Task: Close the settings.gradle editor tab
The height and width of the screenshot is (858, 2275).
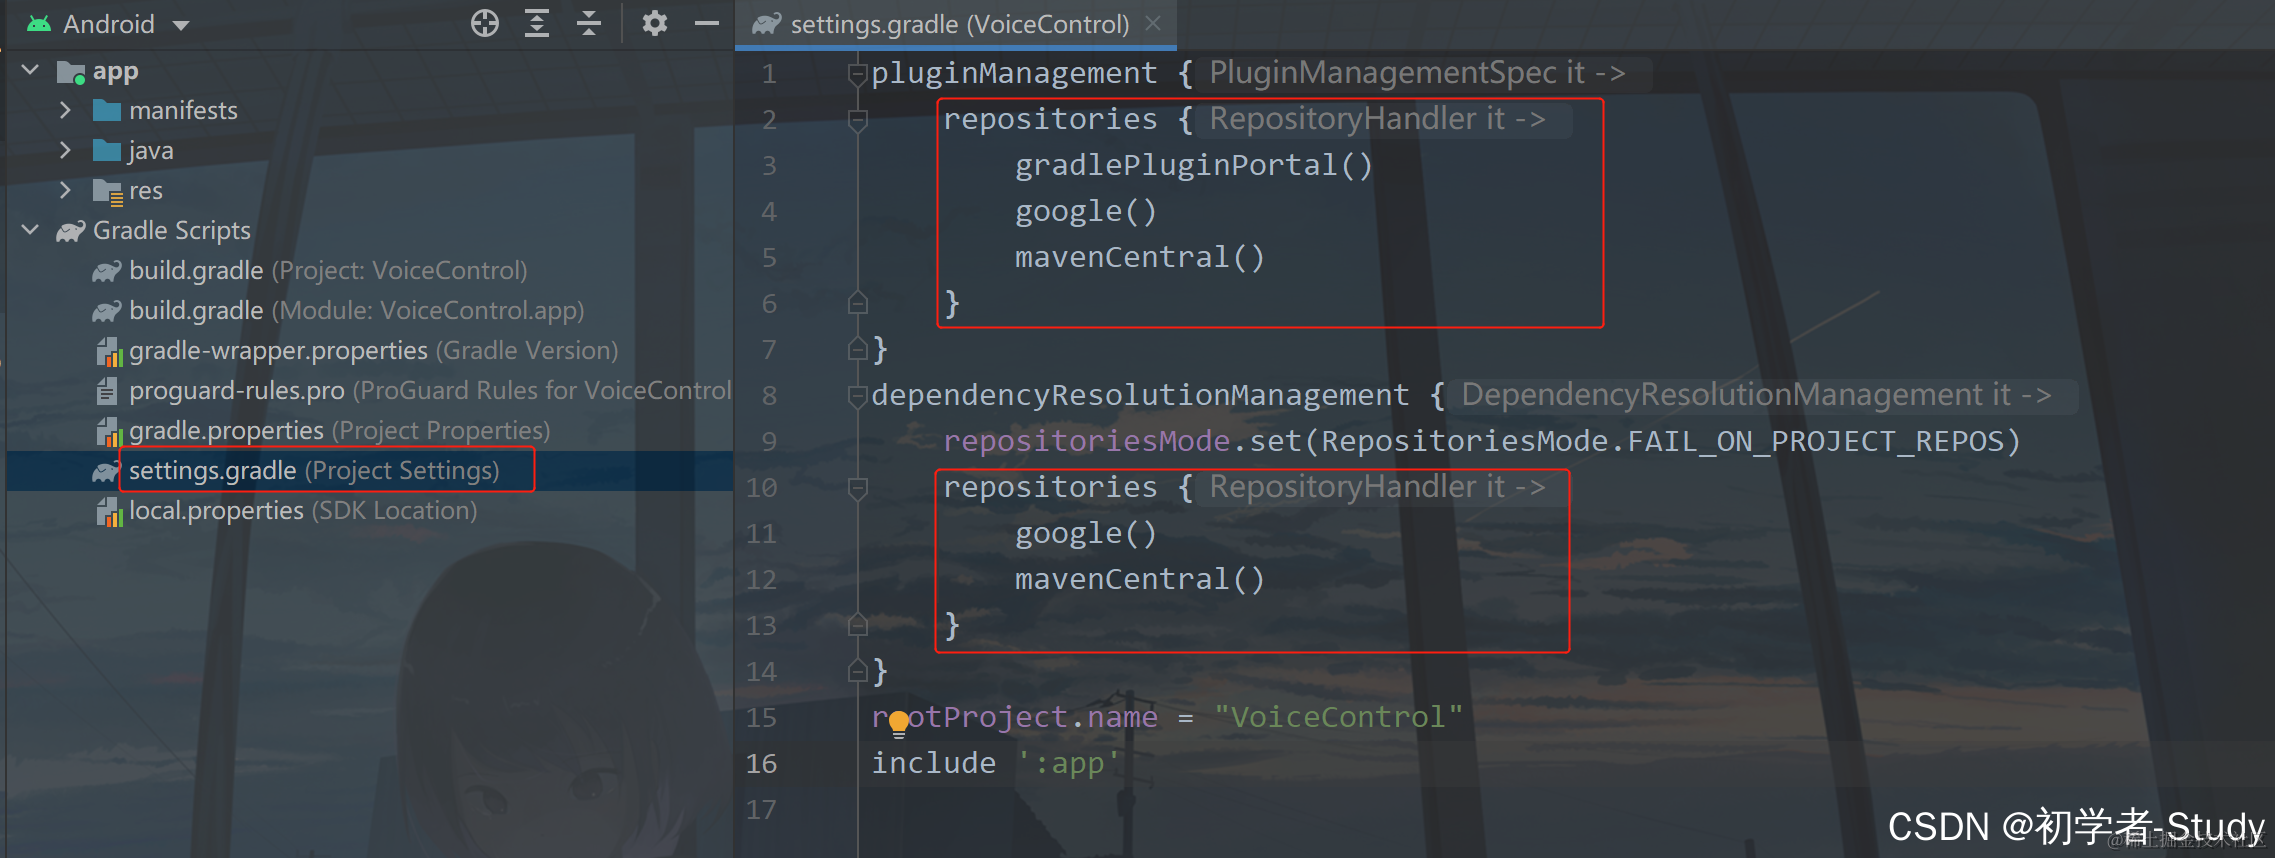Action: pyautogui.click(x=1153, y=23)
